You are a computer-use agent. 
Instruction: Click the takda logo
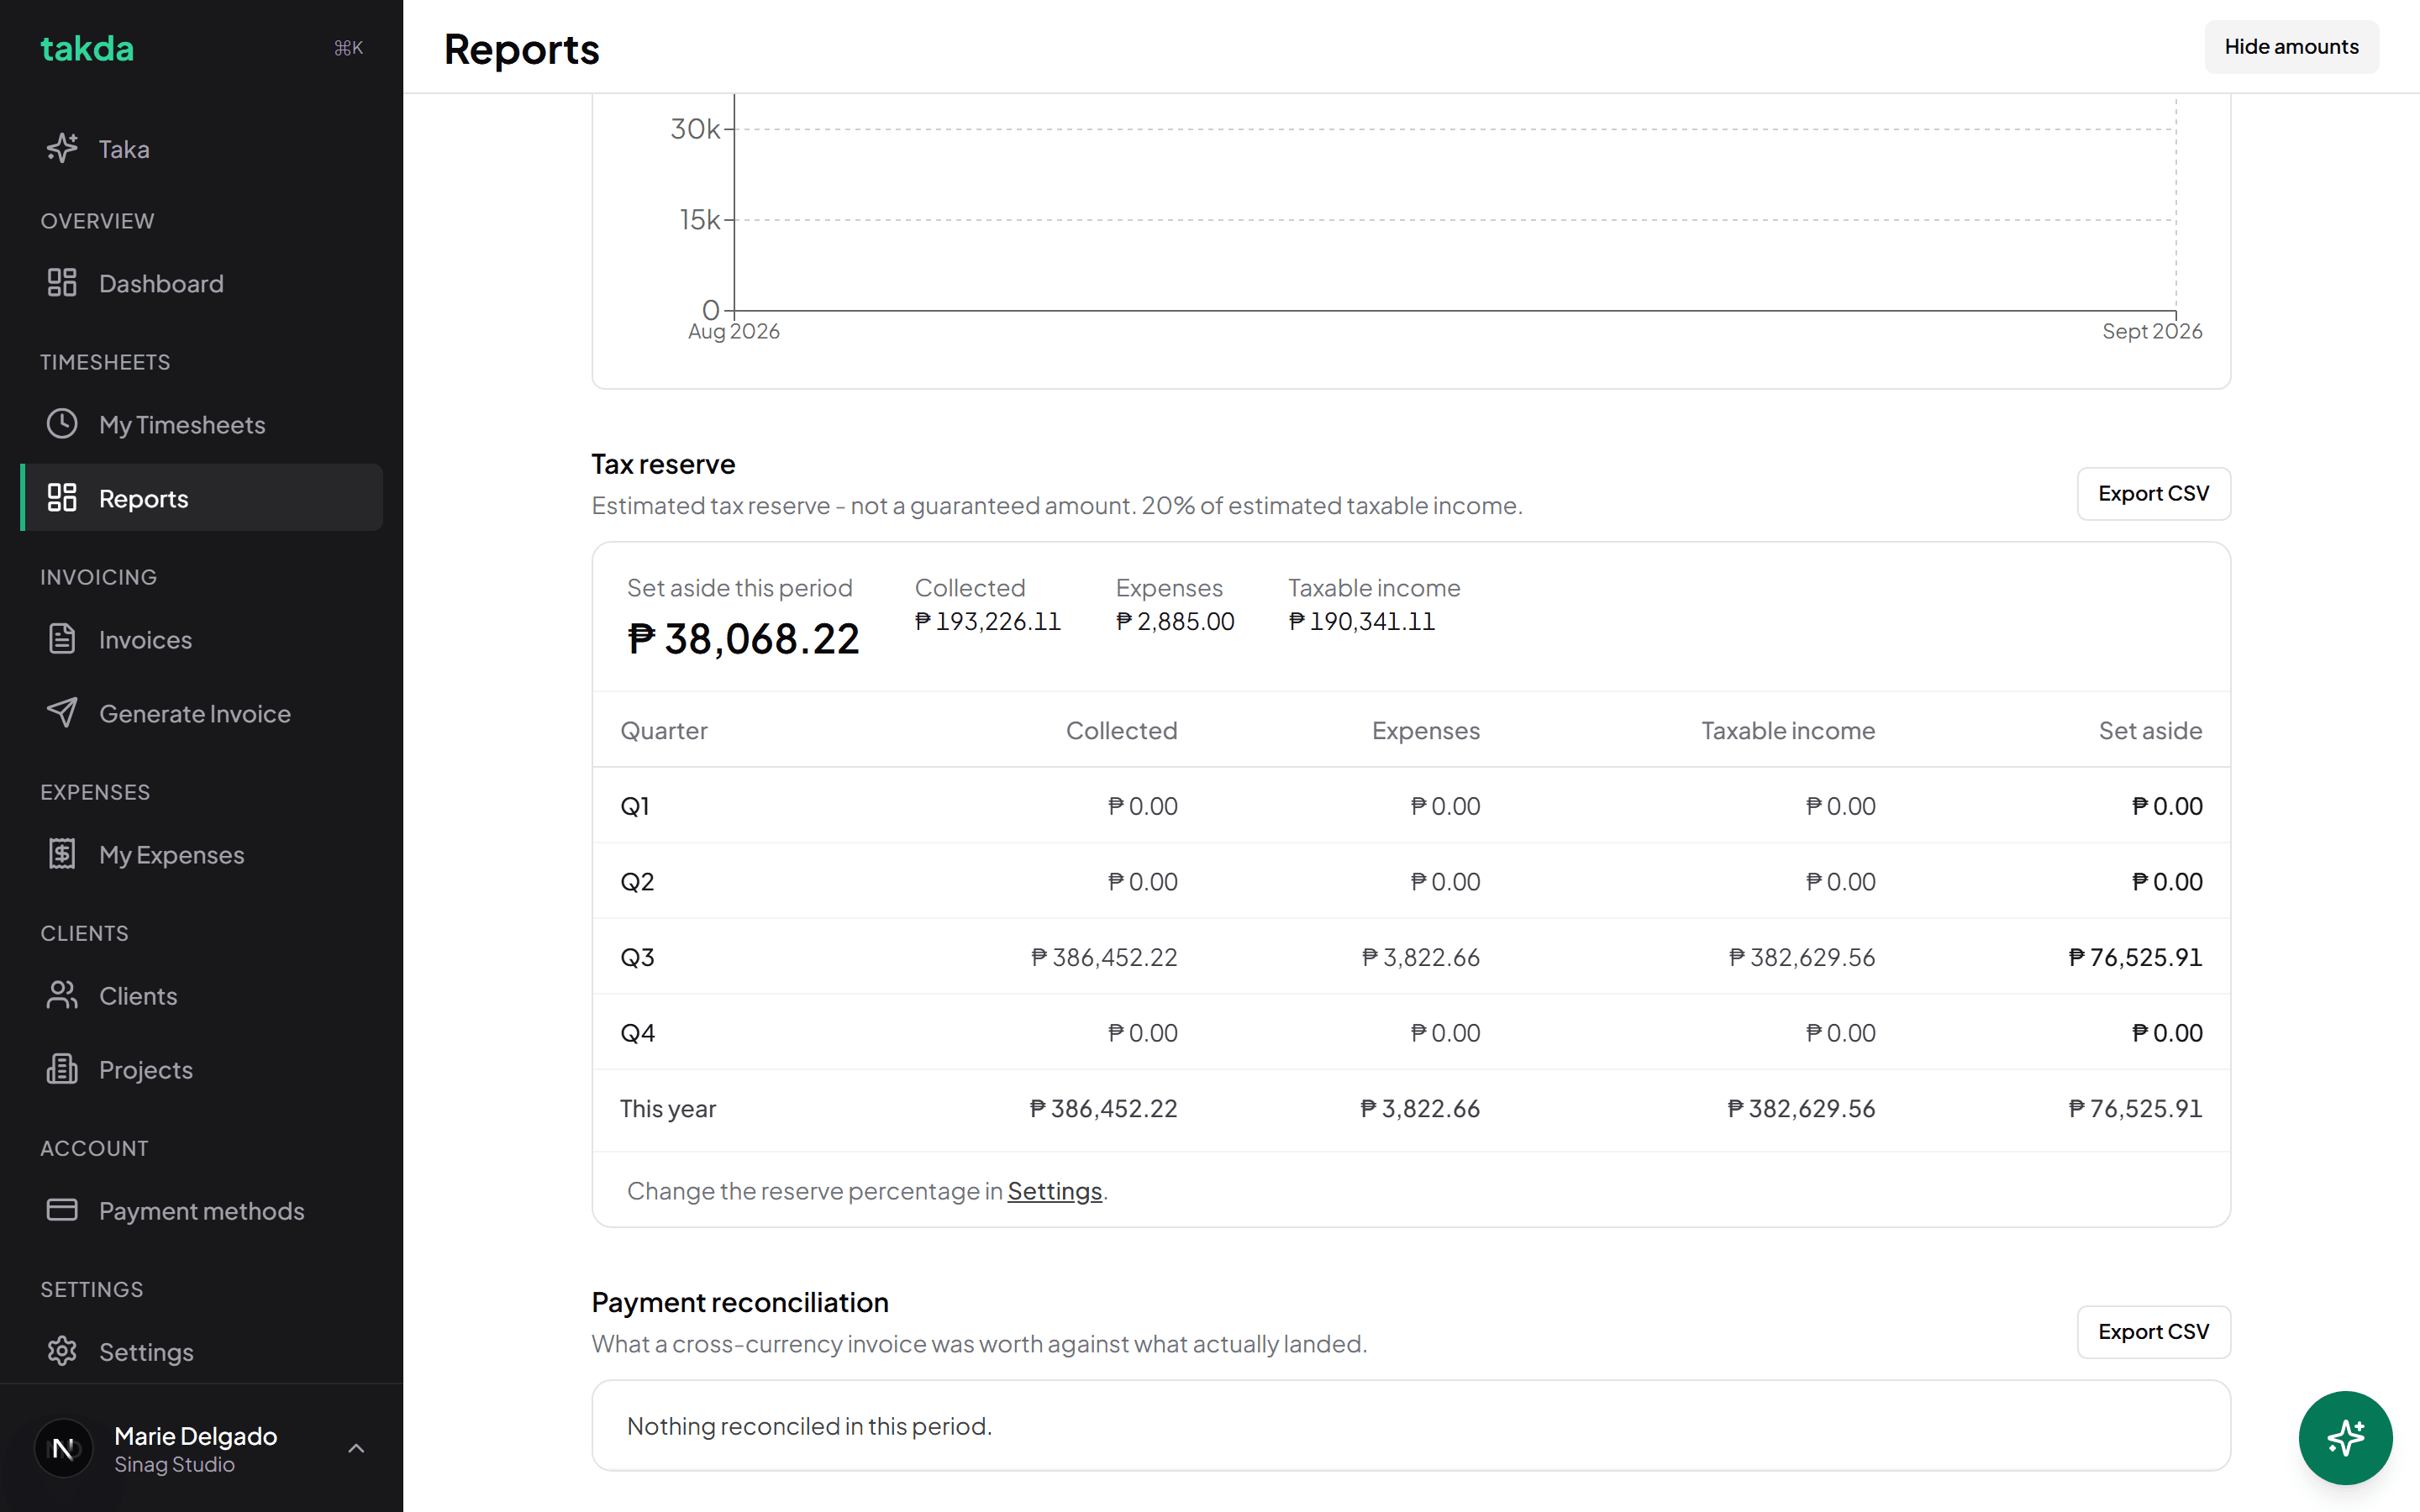(87, 48)
